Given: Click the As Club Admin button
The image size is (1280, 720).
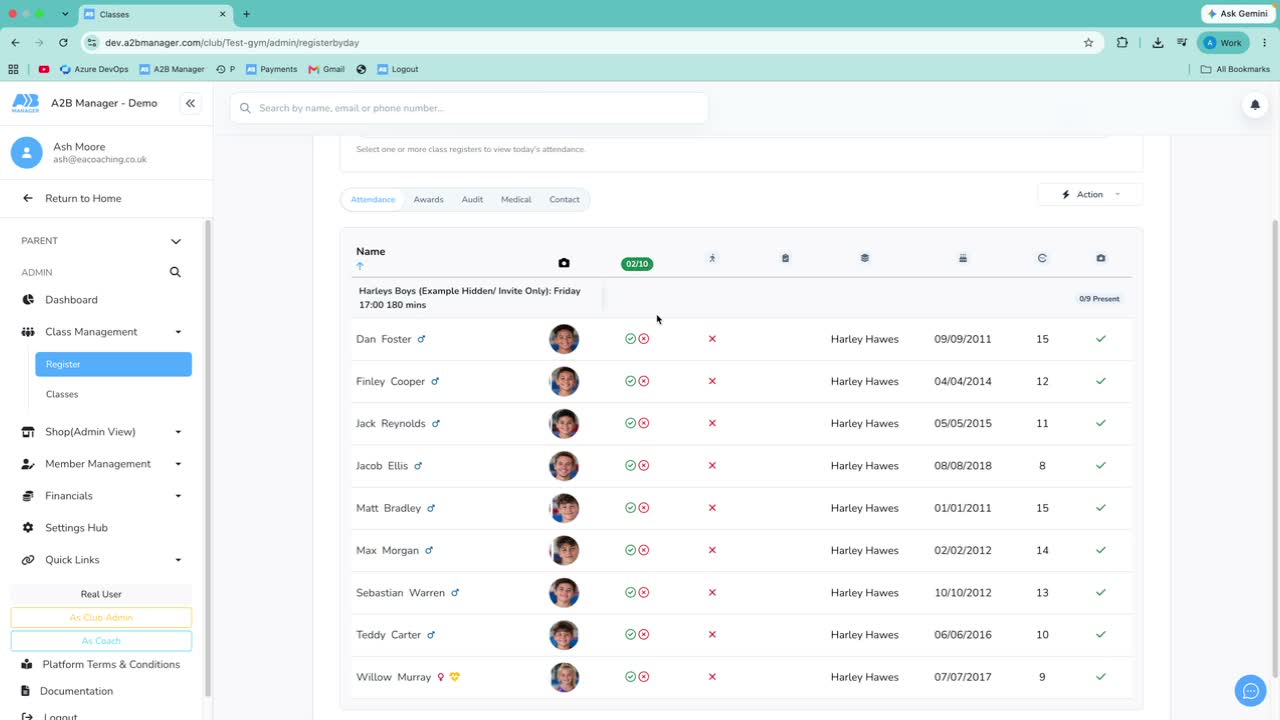Looking at the screenshot, I should click(101, 618).
